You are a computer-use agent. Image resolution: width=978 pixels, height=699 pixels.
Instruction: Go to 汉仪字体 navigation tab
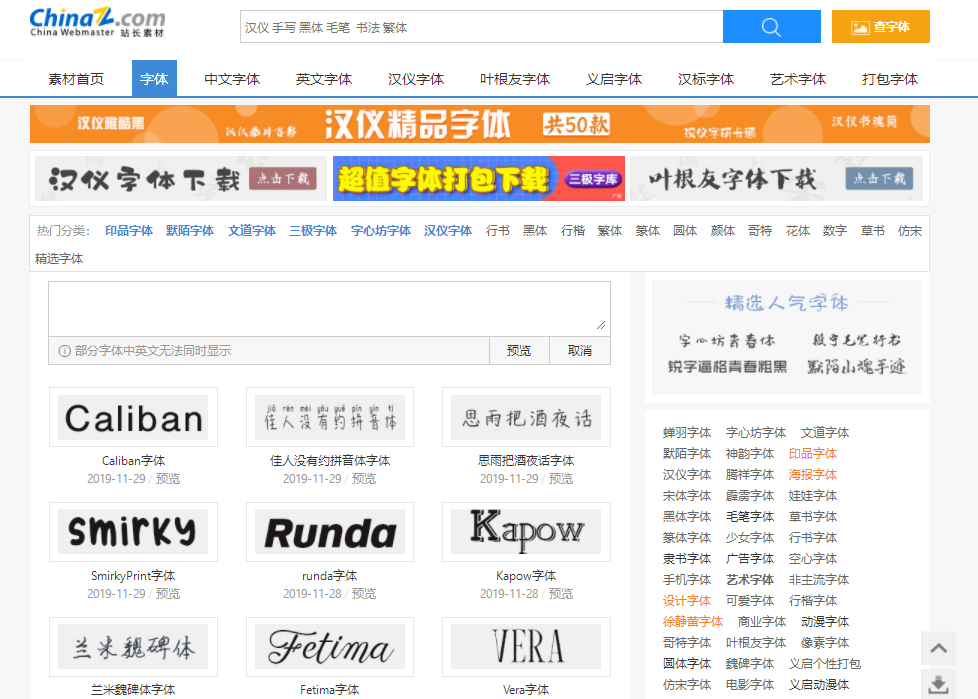(x=416, y=79)
